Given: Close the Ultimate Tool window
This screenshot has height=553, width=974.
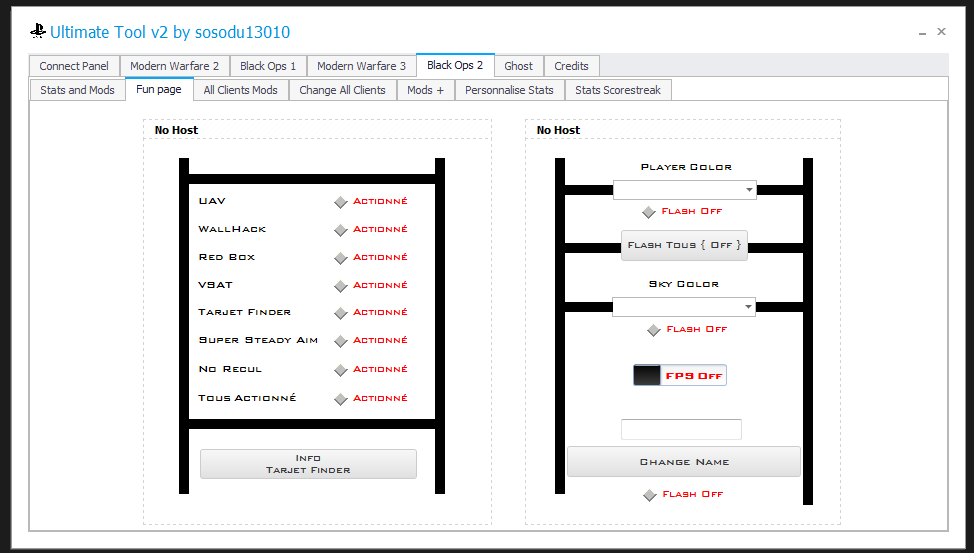Looking at the screenshot, I should click(x=942, y=31).
